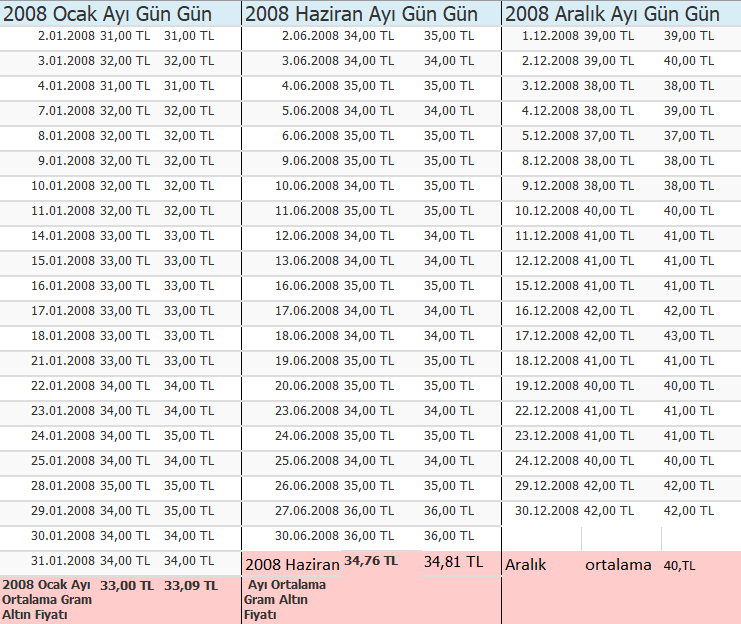Select date cell 12.06.2008
741x624 pixels.
(x=307, y=236)
